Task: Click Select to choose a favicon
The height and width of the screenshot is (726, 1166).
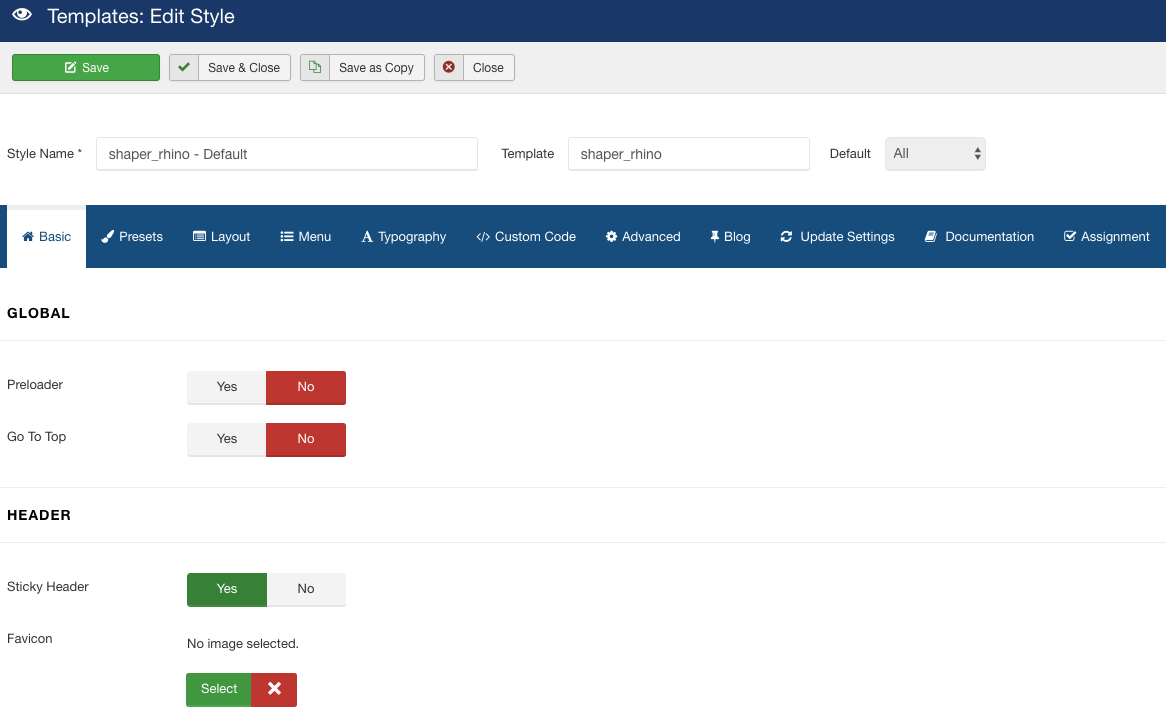Action: 219,689
